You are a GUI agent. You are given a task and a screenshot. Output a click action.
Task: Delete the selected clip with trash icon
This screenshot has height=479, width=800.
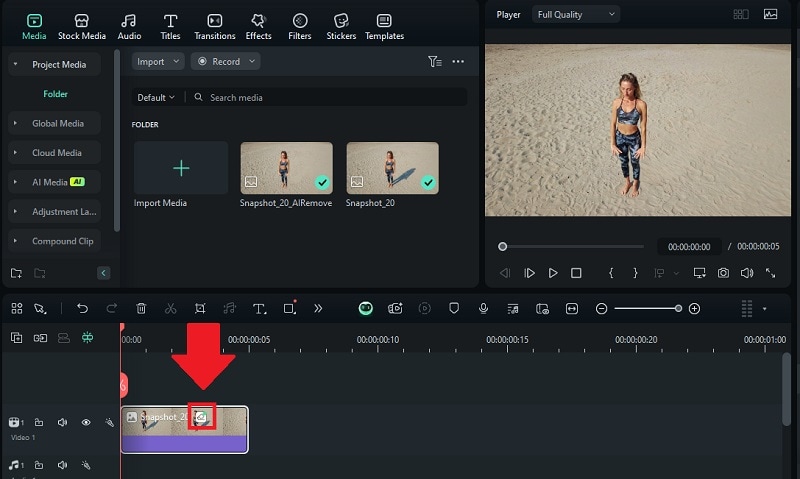click(x=141, y=308)
